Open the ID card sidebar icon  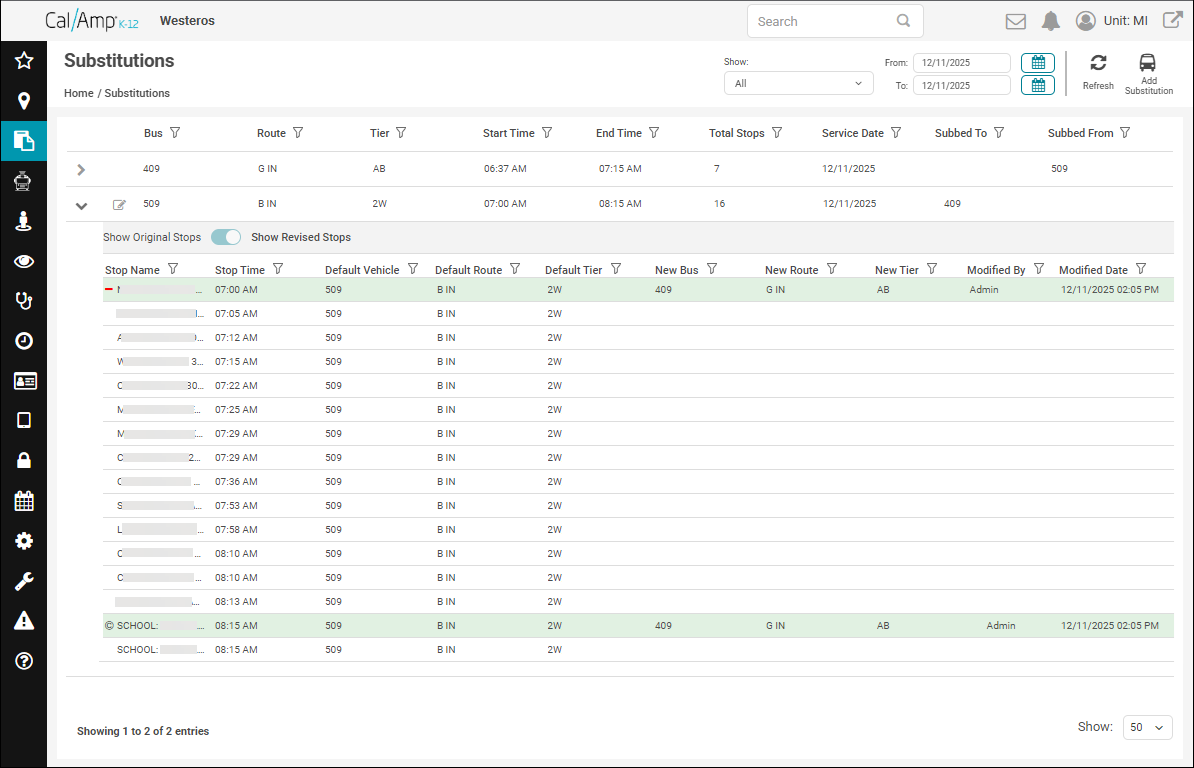pos(24,381)
